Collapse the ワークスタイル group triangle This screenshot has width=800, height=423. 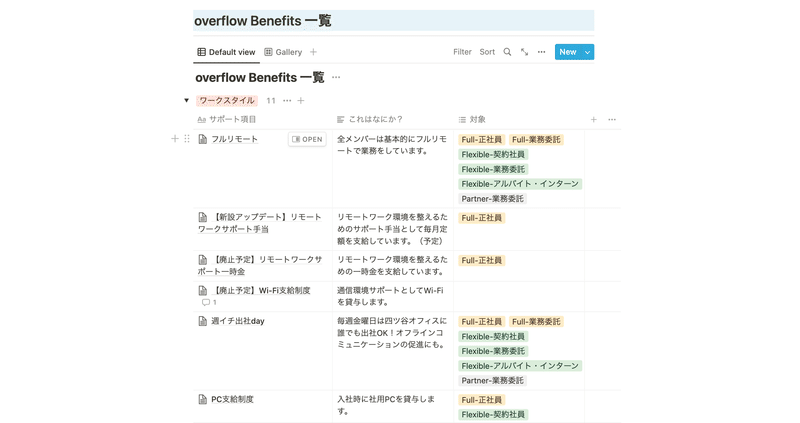(x=186, y=101)
